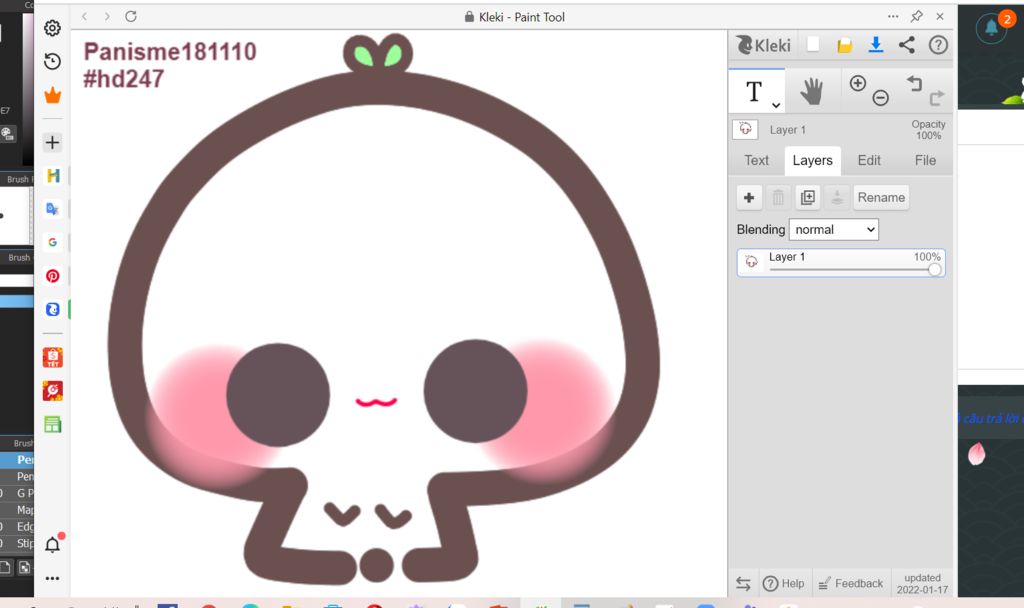Click the Rename layer button

tap(881, 197)
